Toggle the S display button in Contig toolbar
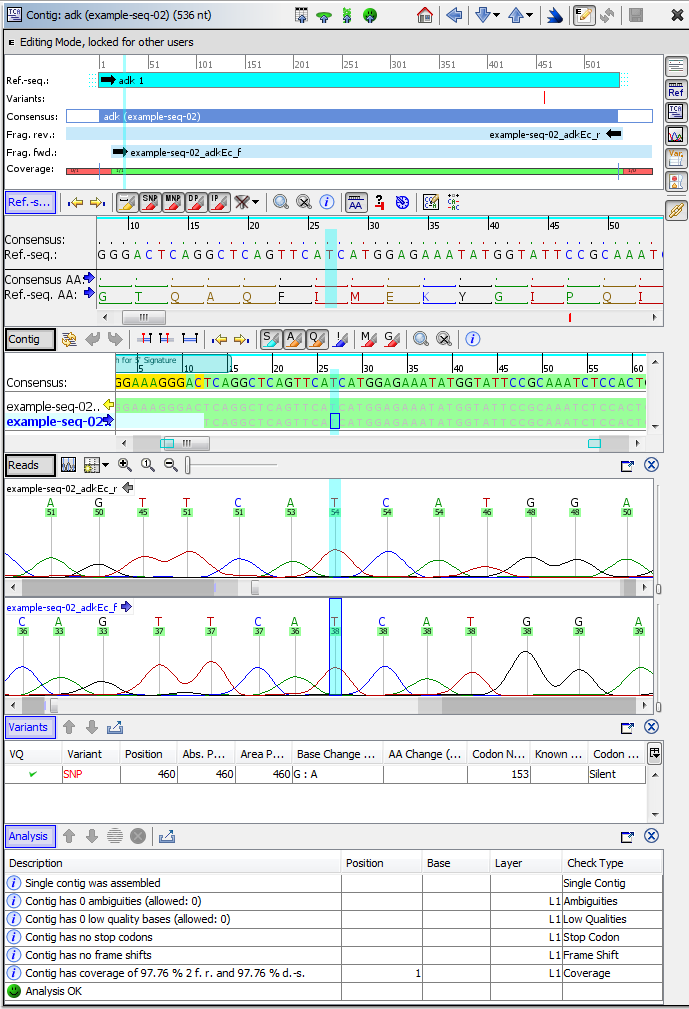This screenshot has height=1009, width=689. 270,339
